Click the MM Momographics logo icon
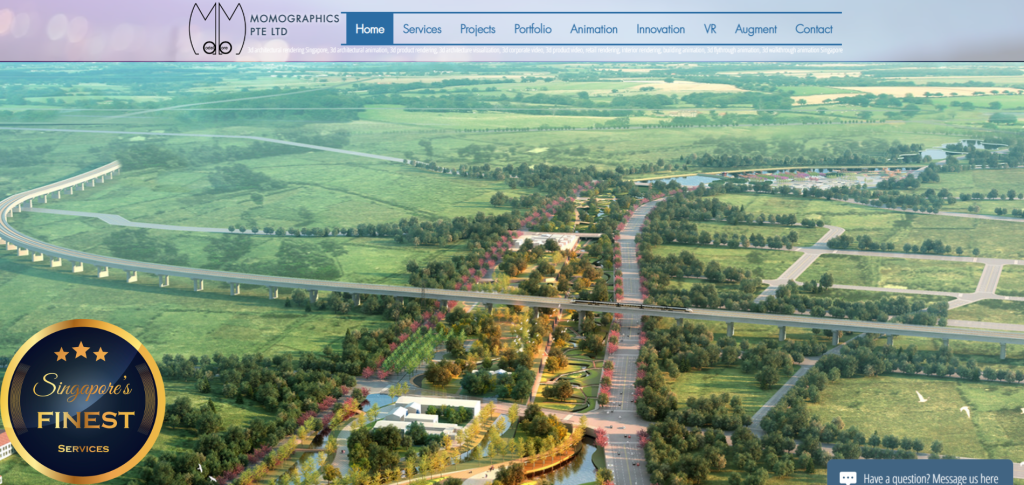The height and width of the screenshot is (485, 1024). pos(216,28)
